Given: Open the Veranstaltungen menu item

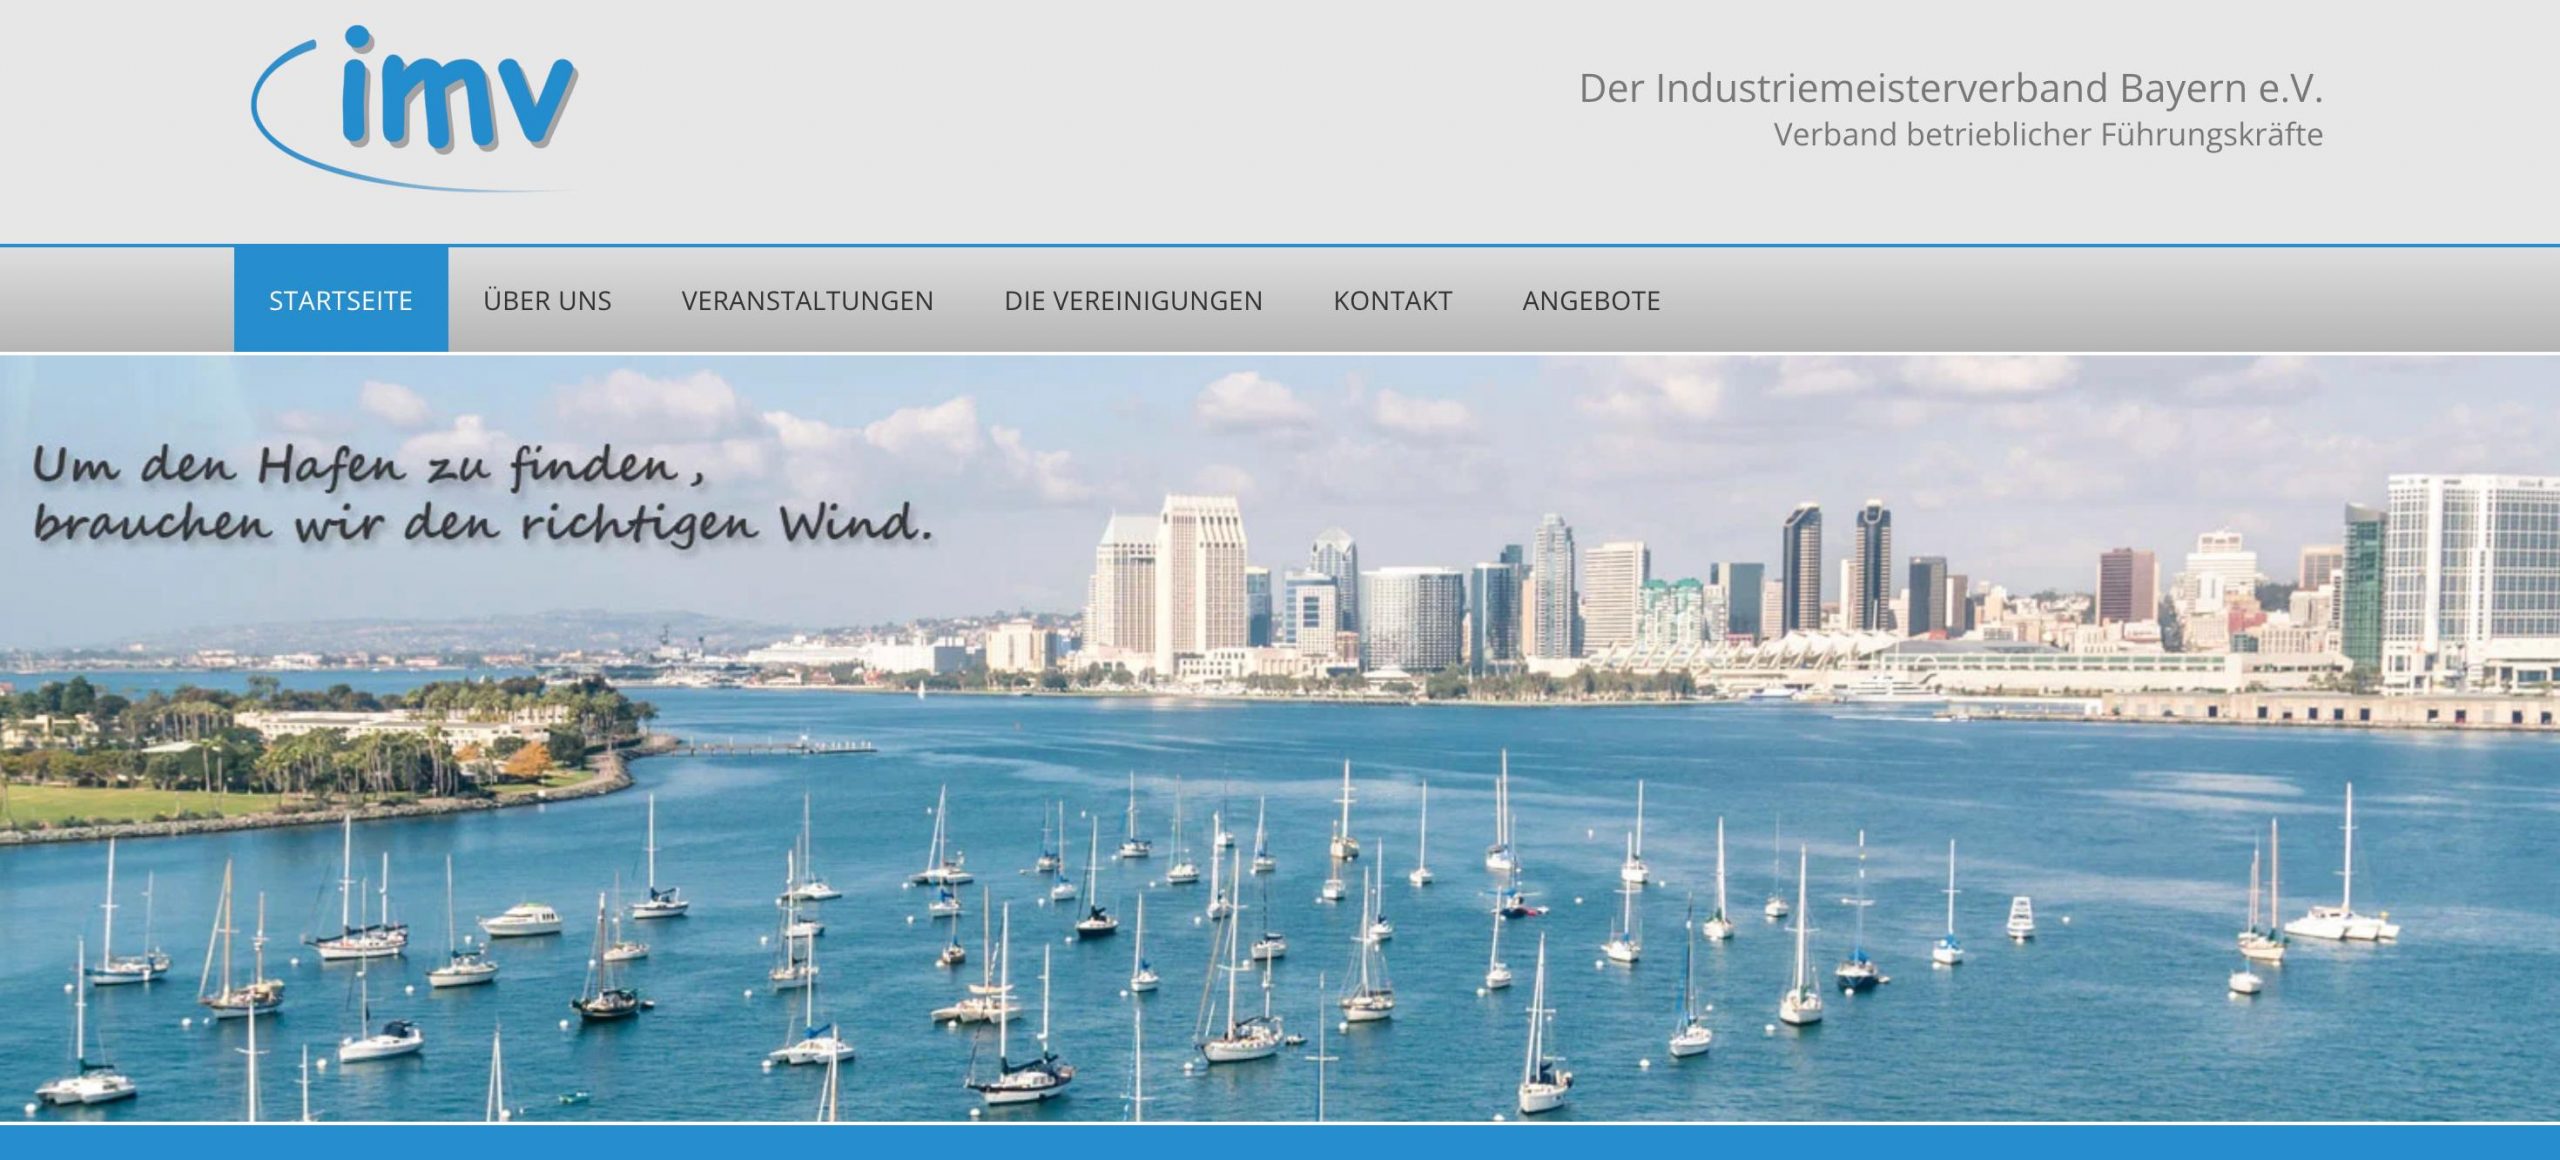Looking at the screenshot, I should [x=807, y=300].
